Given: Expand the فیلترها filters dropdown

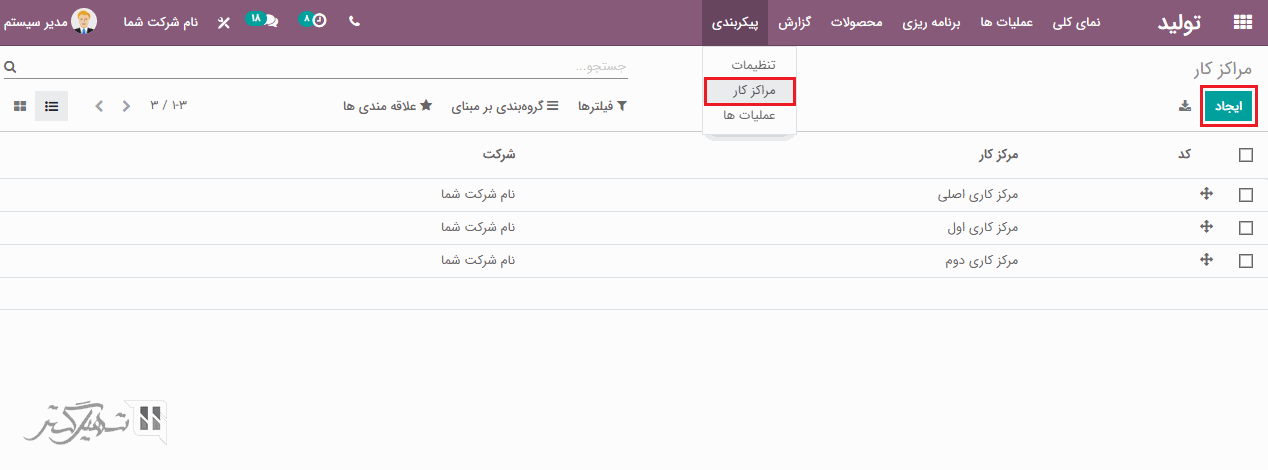Looking at the screenshot, I should (x=602, y=106).
